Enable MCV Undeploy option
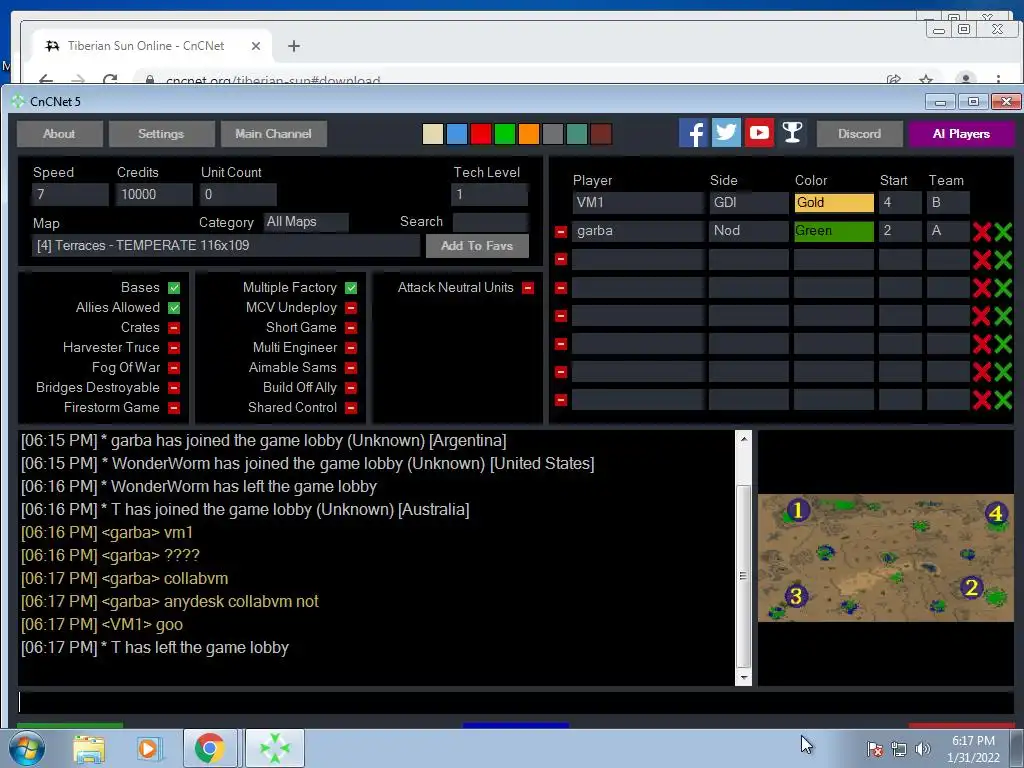 [351, 308]
